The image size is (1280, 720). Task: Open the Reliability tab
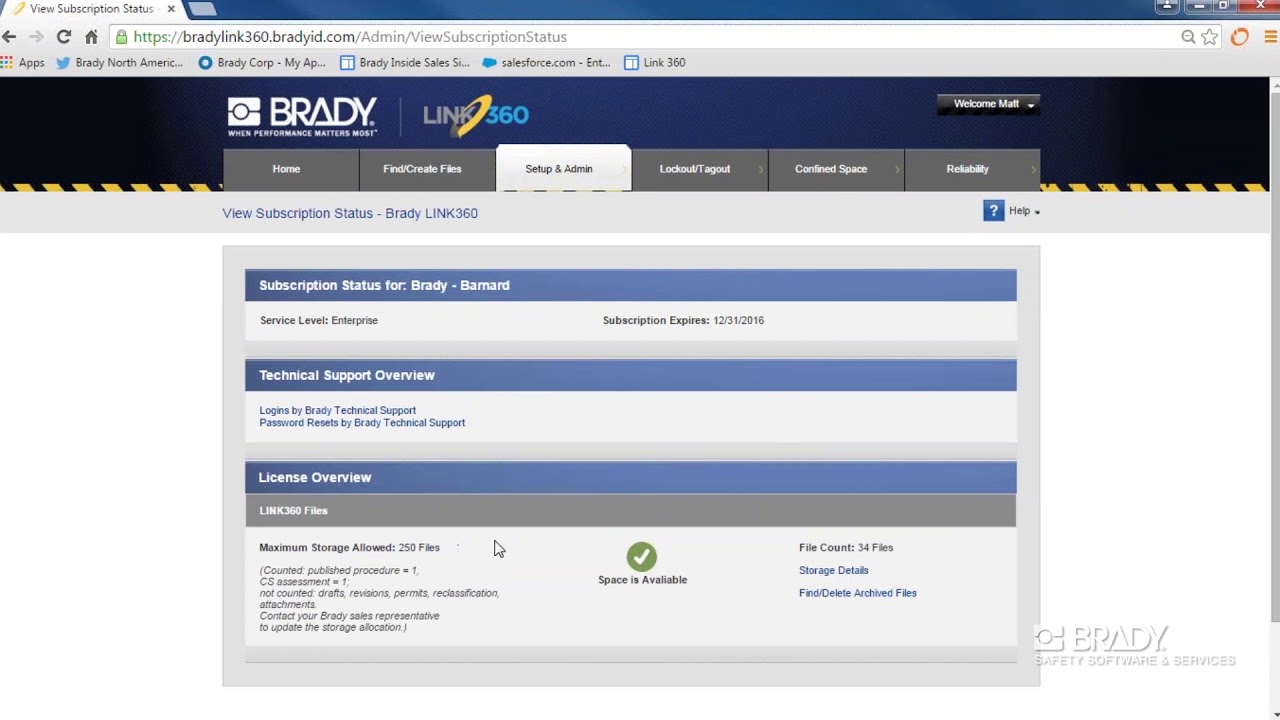972,169
